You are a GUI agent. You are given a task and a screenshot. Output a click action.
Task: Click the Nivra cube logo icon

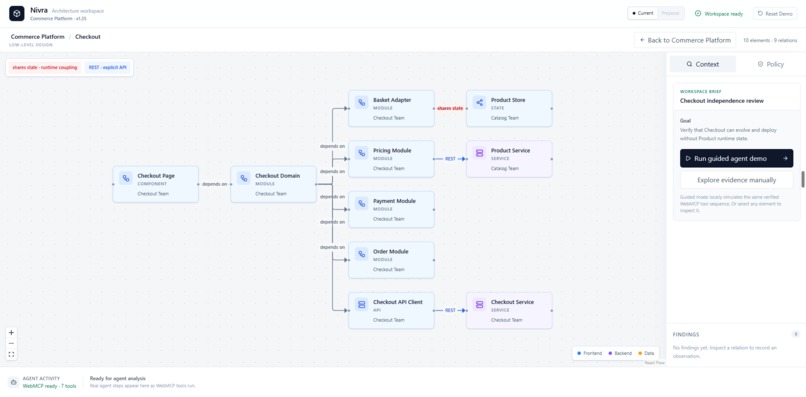[x=16, y=13]
